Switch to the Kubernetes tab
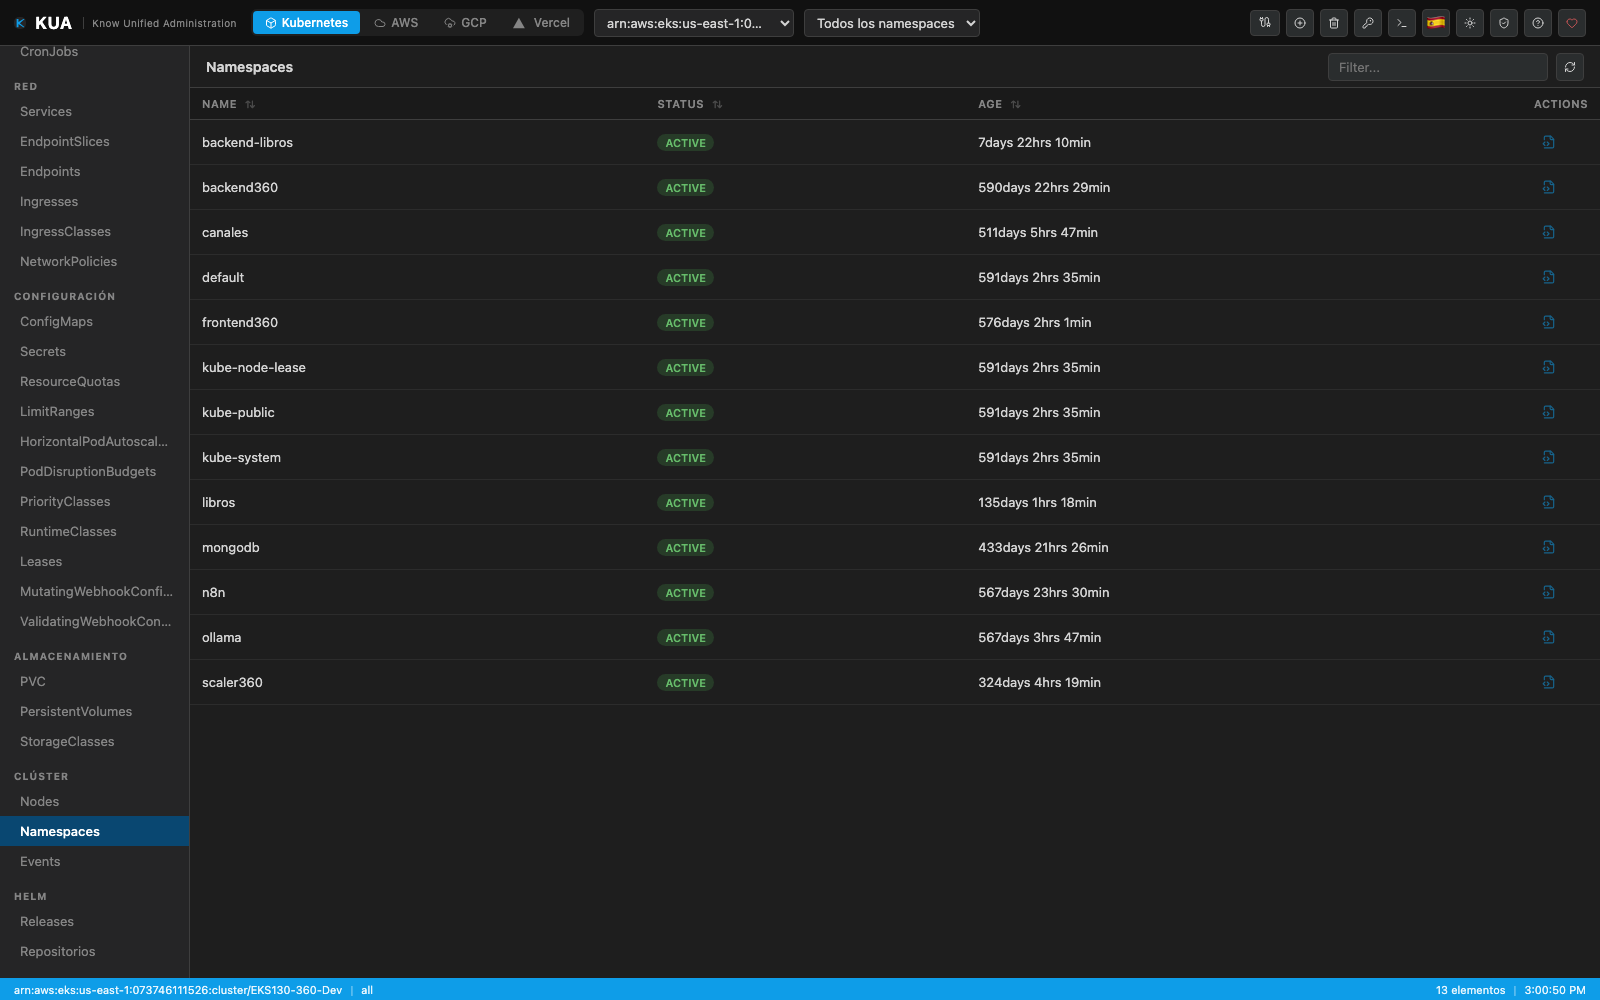The height and width of the screenshot is (1000, 1600). click(x=306, y=23)
